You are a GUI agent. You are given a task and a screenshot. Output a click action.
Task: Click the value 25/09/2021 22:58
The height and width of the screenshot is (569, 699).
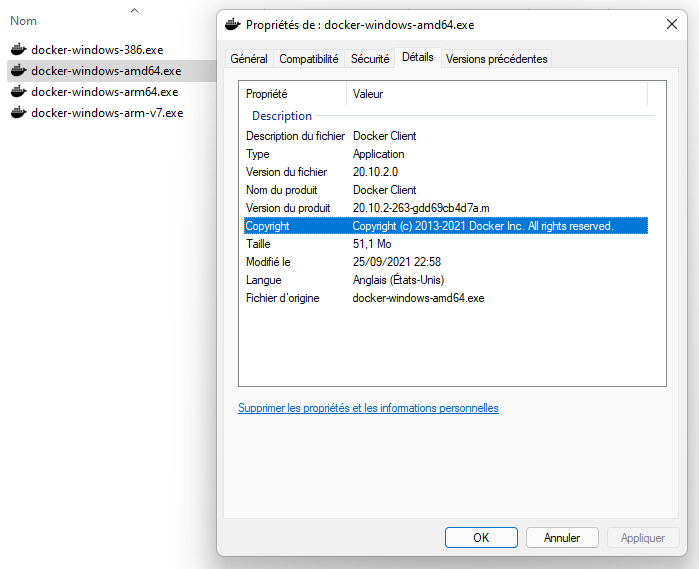(397, 262)
